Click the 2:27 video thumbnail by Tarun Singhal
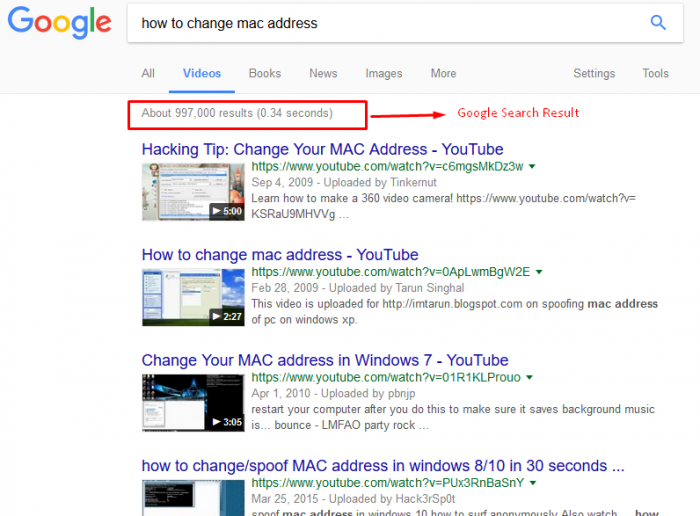 tap(193, 297)
